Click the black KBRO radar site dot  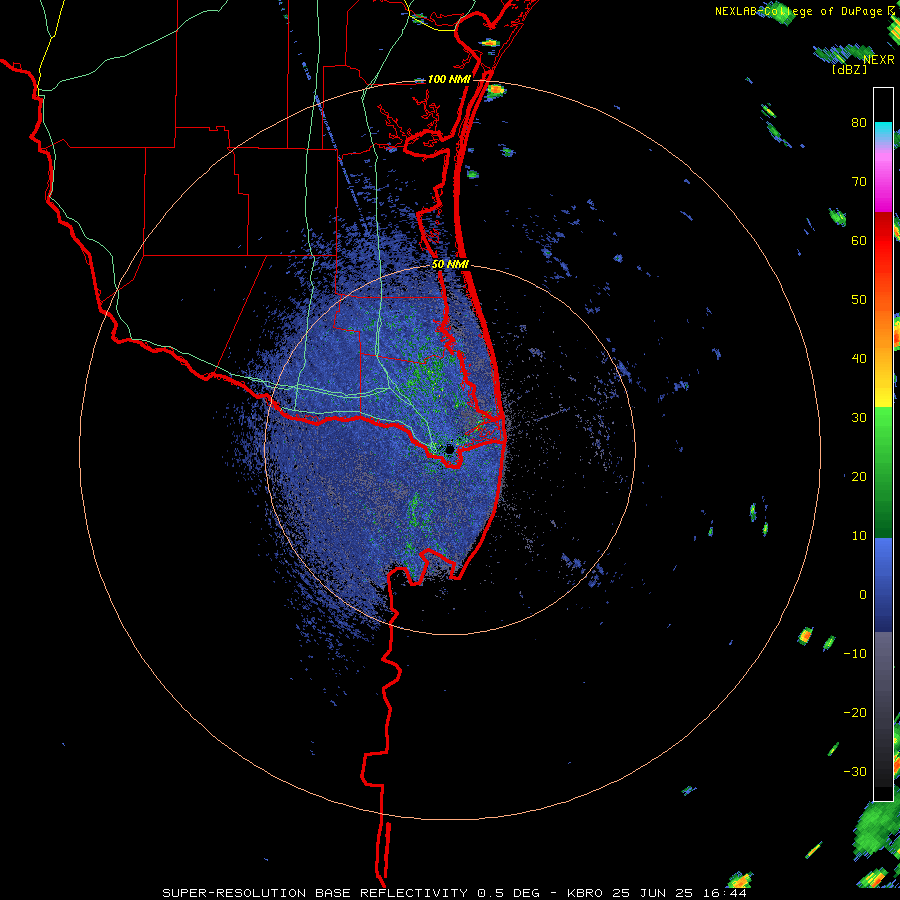click(x=449, y=449)
